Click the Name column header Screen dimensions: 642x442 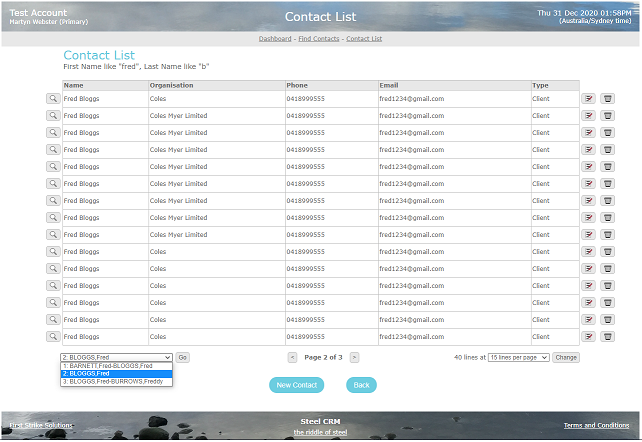click(105, 85)
